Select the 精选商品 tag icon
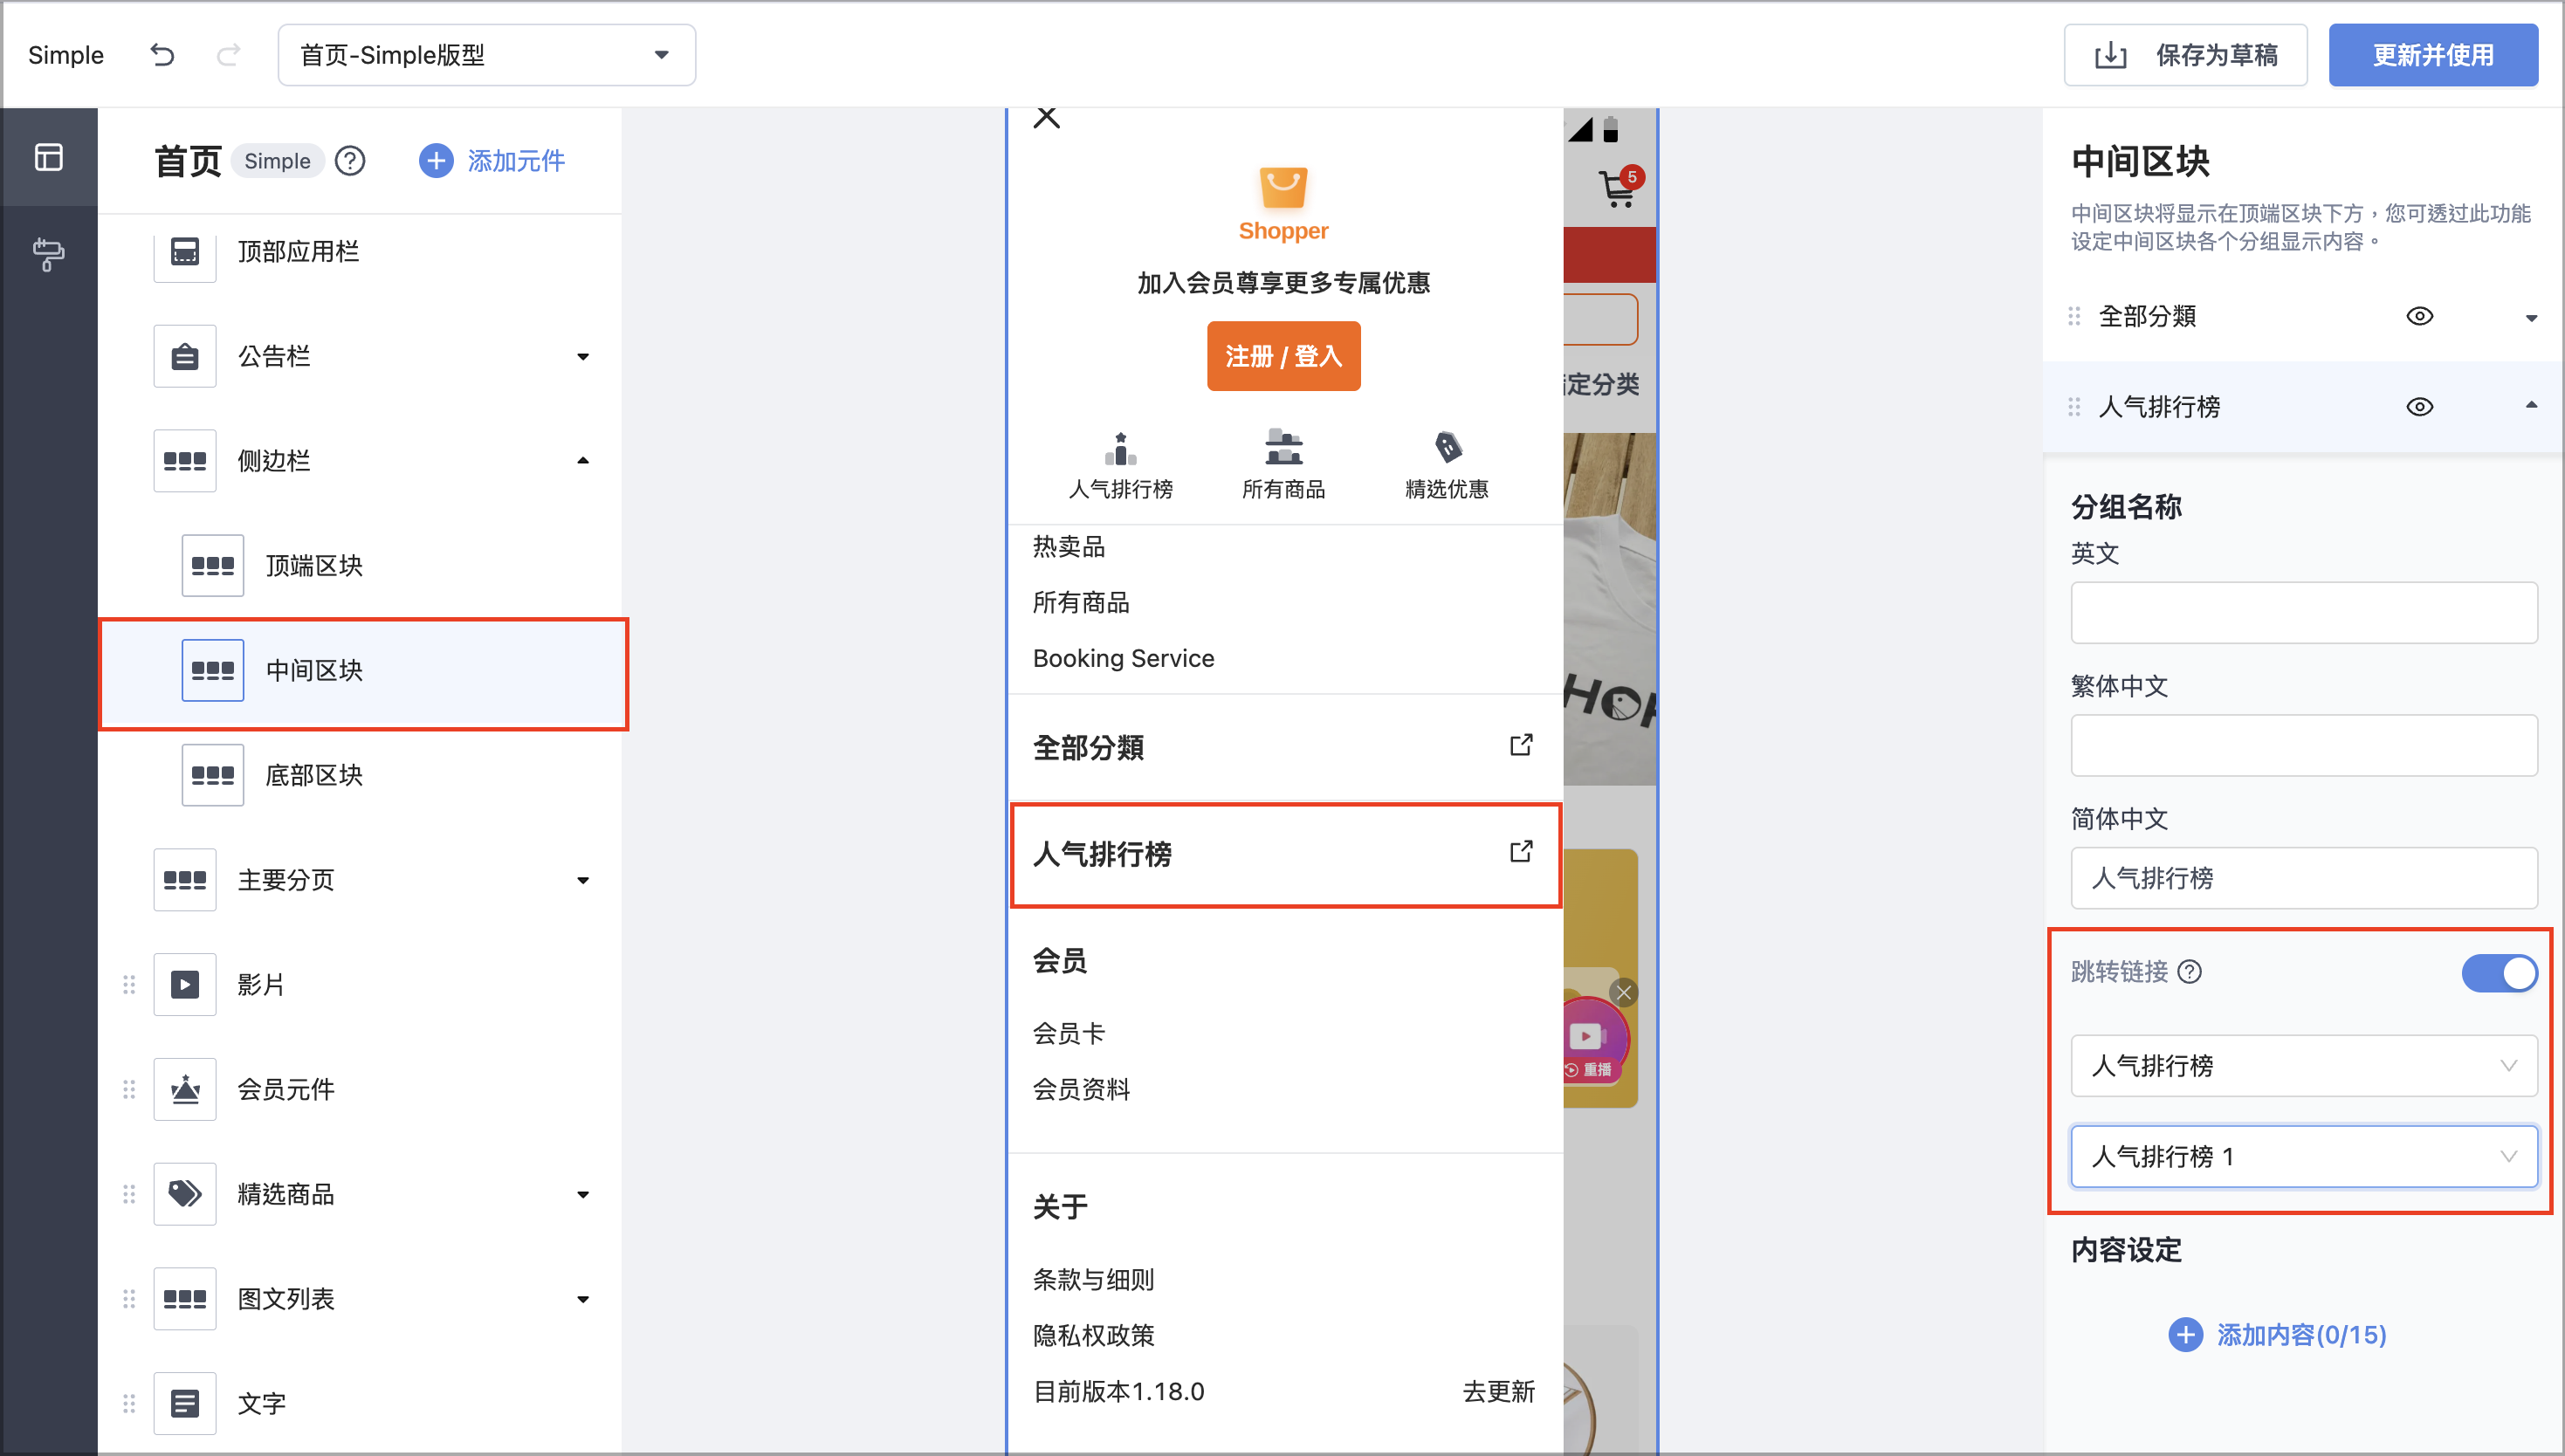Viewport: 2565px width, 1456px height. (x=185, y=1194)
